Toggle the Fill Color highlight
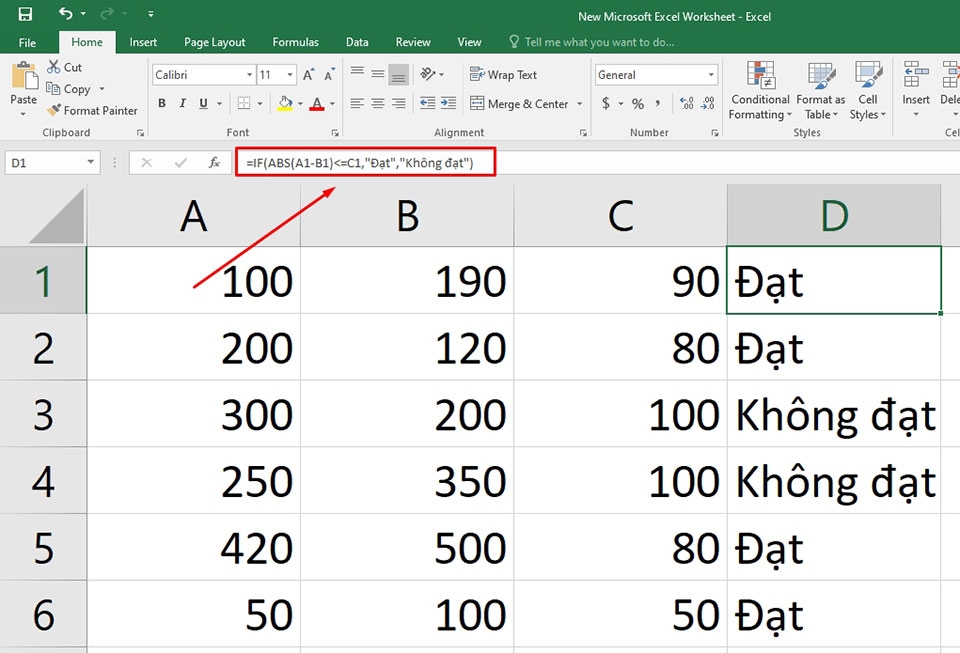Image resolution: width=960 pixels, height=653 pixels. [x=287, y=103]
